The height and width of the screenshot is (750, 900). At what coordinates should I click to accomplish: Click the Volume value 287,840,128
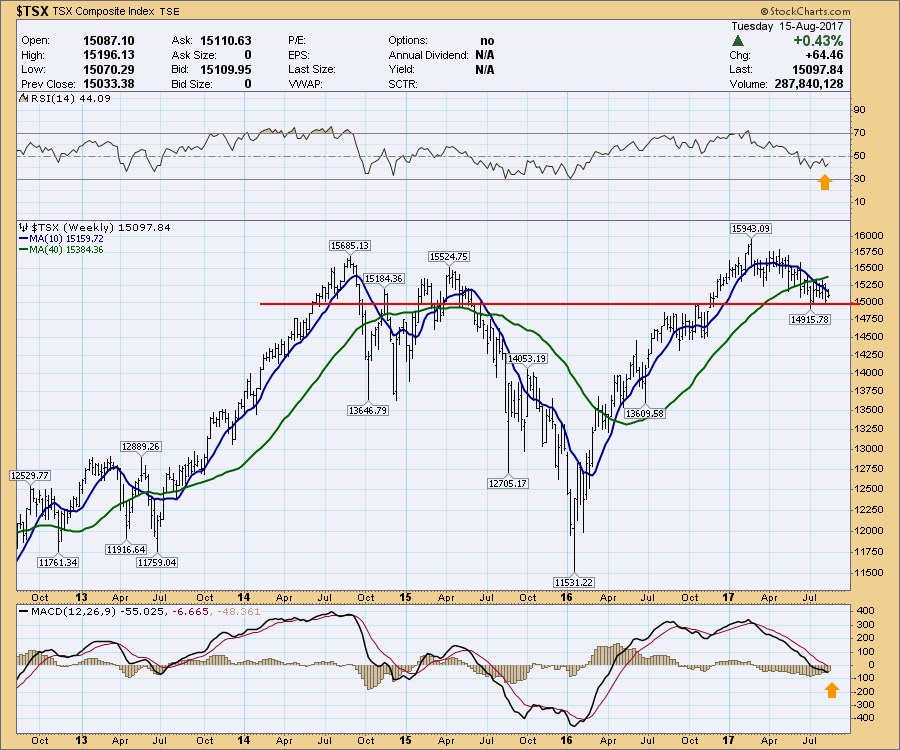(x=809, y=84)
